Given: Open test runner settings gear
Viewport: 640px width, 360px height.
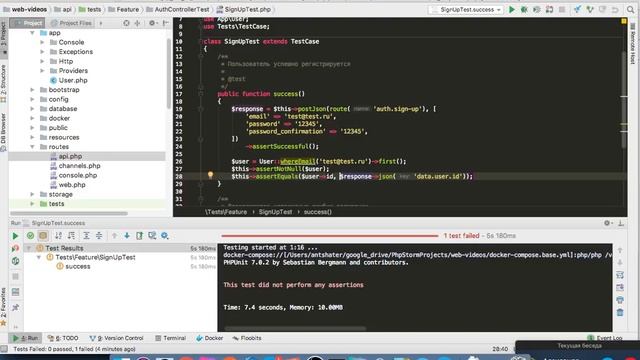Looking at the screenshot, I should pos(165,236).
